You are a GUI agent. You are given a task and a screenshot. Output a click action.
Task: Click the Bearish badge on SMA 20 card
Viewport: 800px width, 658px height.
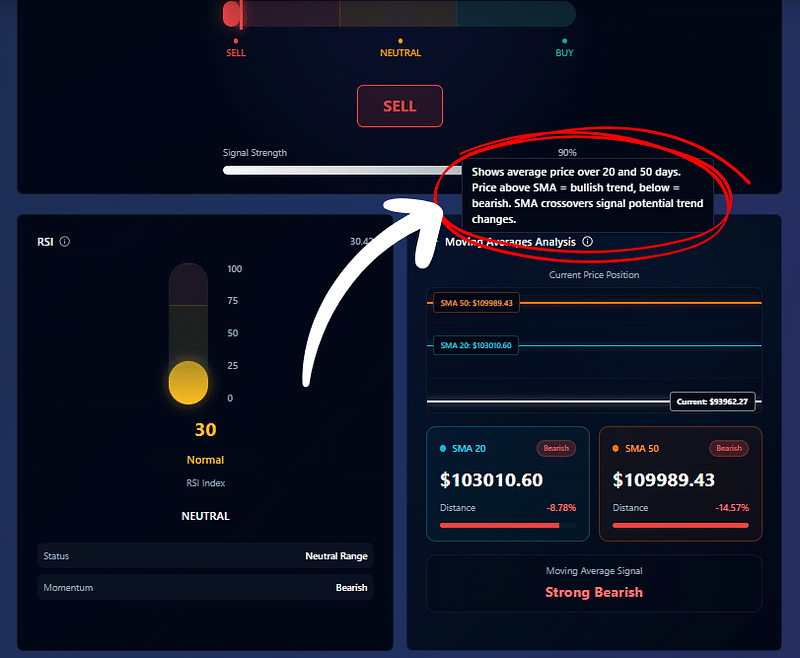[556, 449]
